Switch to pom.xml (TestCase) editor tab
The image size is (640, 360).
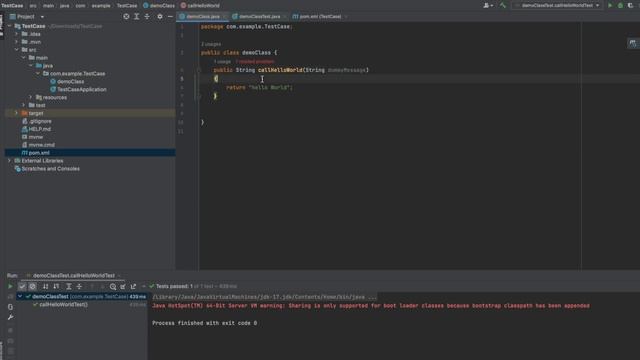point(320,16)
